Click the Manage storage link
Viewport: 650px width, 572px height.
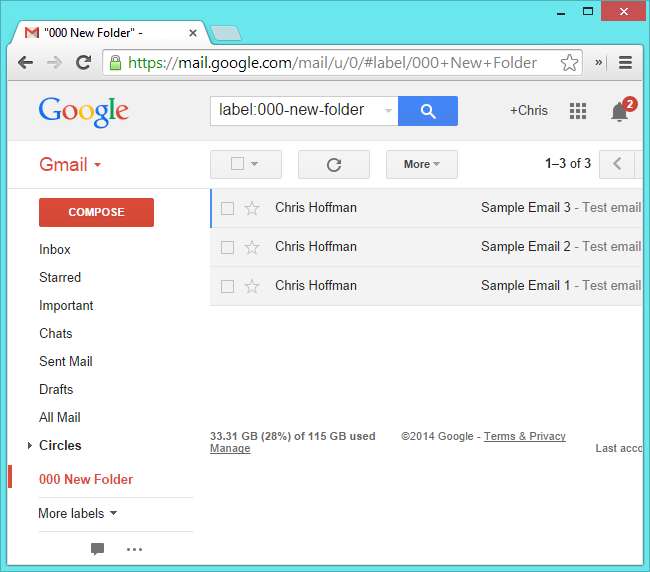click(x=230, y=448)
